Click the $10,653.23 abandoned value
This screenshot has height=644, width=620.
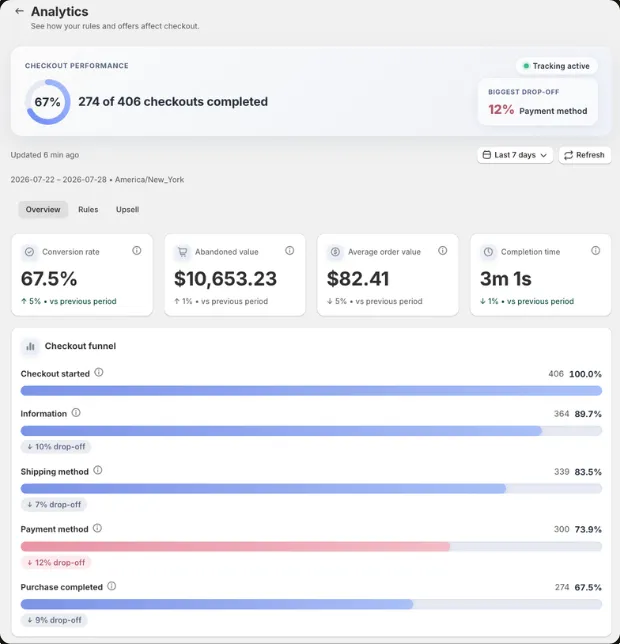pyautogui.click(x=225, y=278)
